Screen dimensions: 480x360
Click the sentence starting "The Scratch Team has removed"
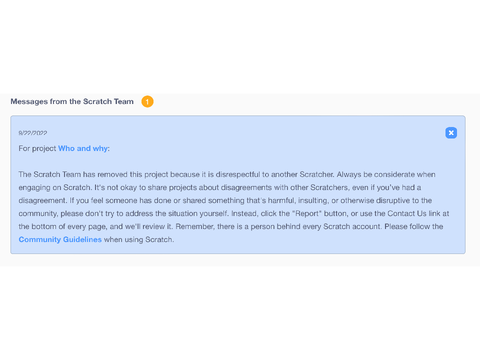click(x=176, y=174)
